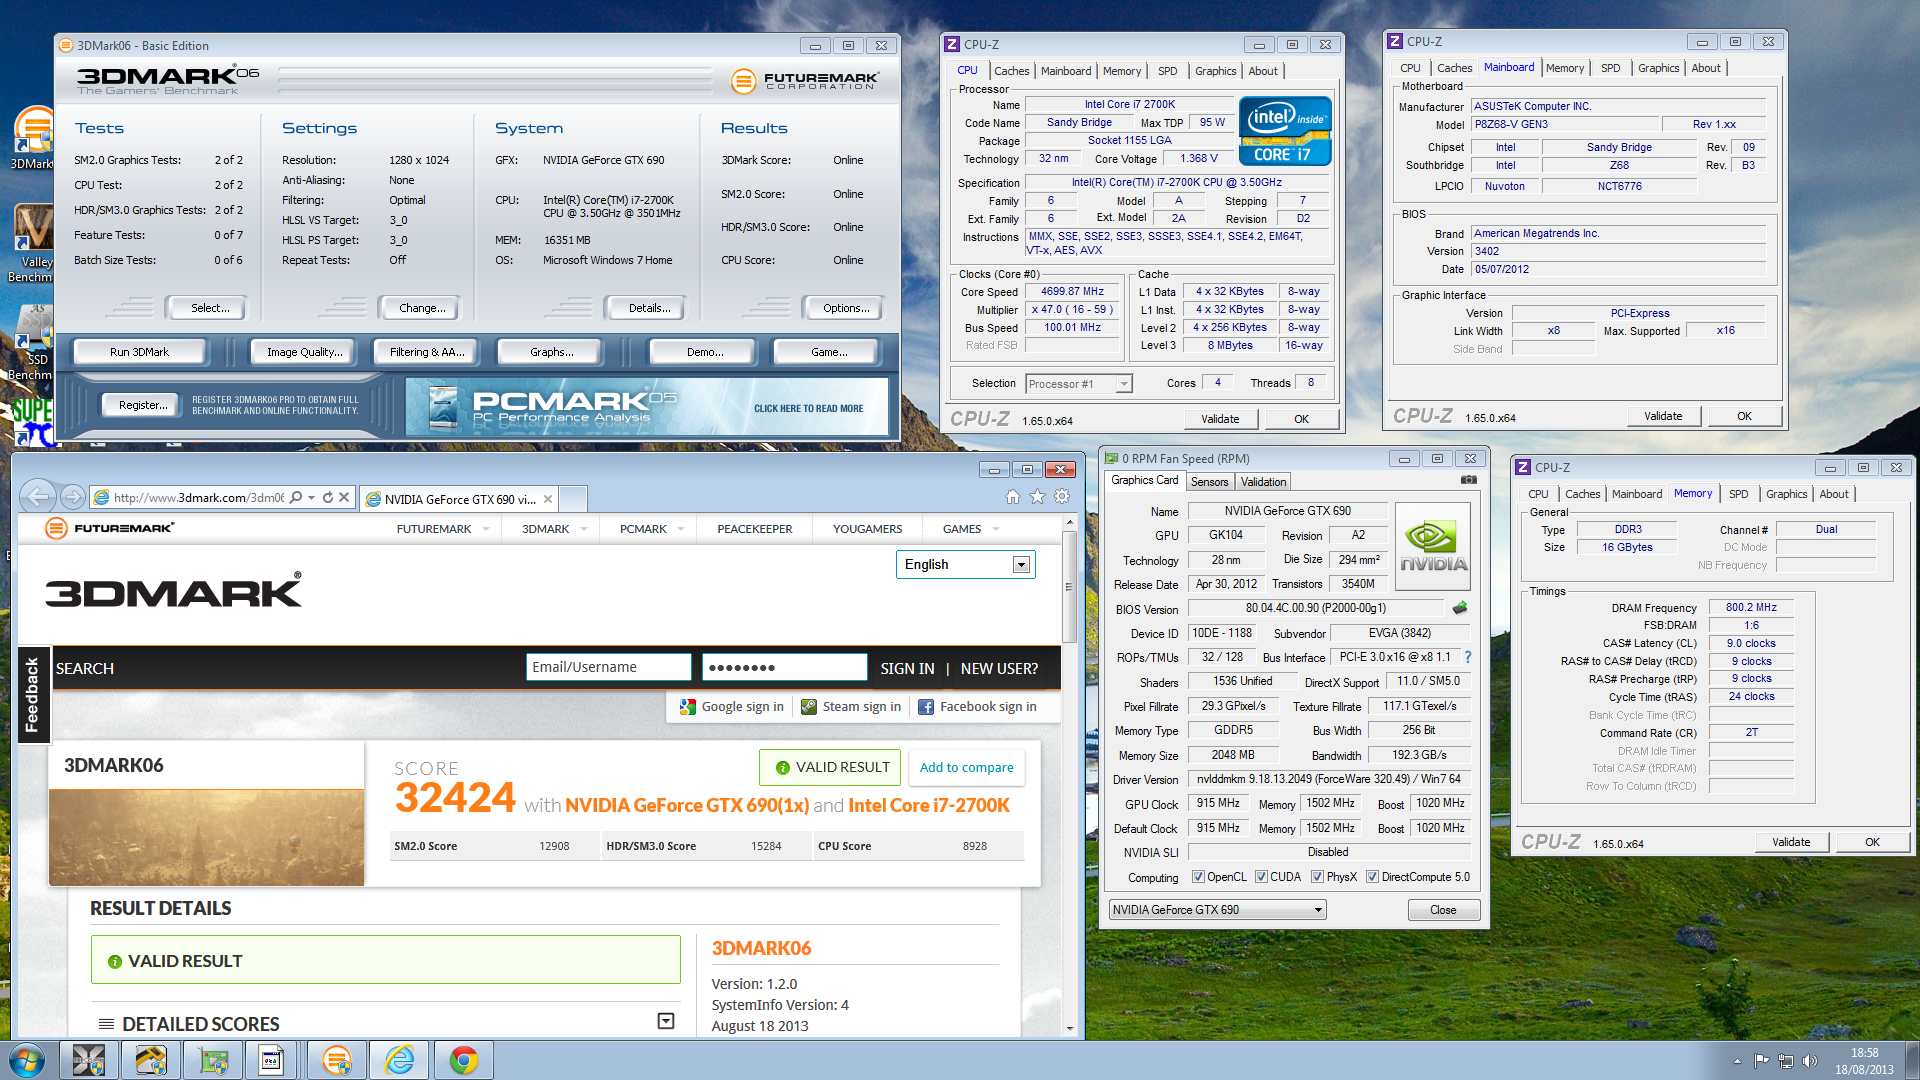Click the Futuremark logo on the webpage
The height and width of the screenshot is (1080, 1920).
point(110,528)
